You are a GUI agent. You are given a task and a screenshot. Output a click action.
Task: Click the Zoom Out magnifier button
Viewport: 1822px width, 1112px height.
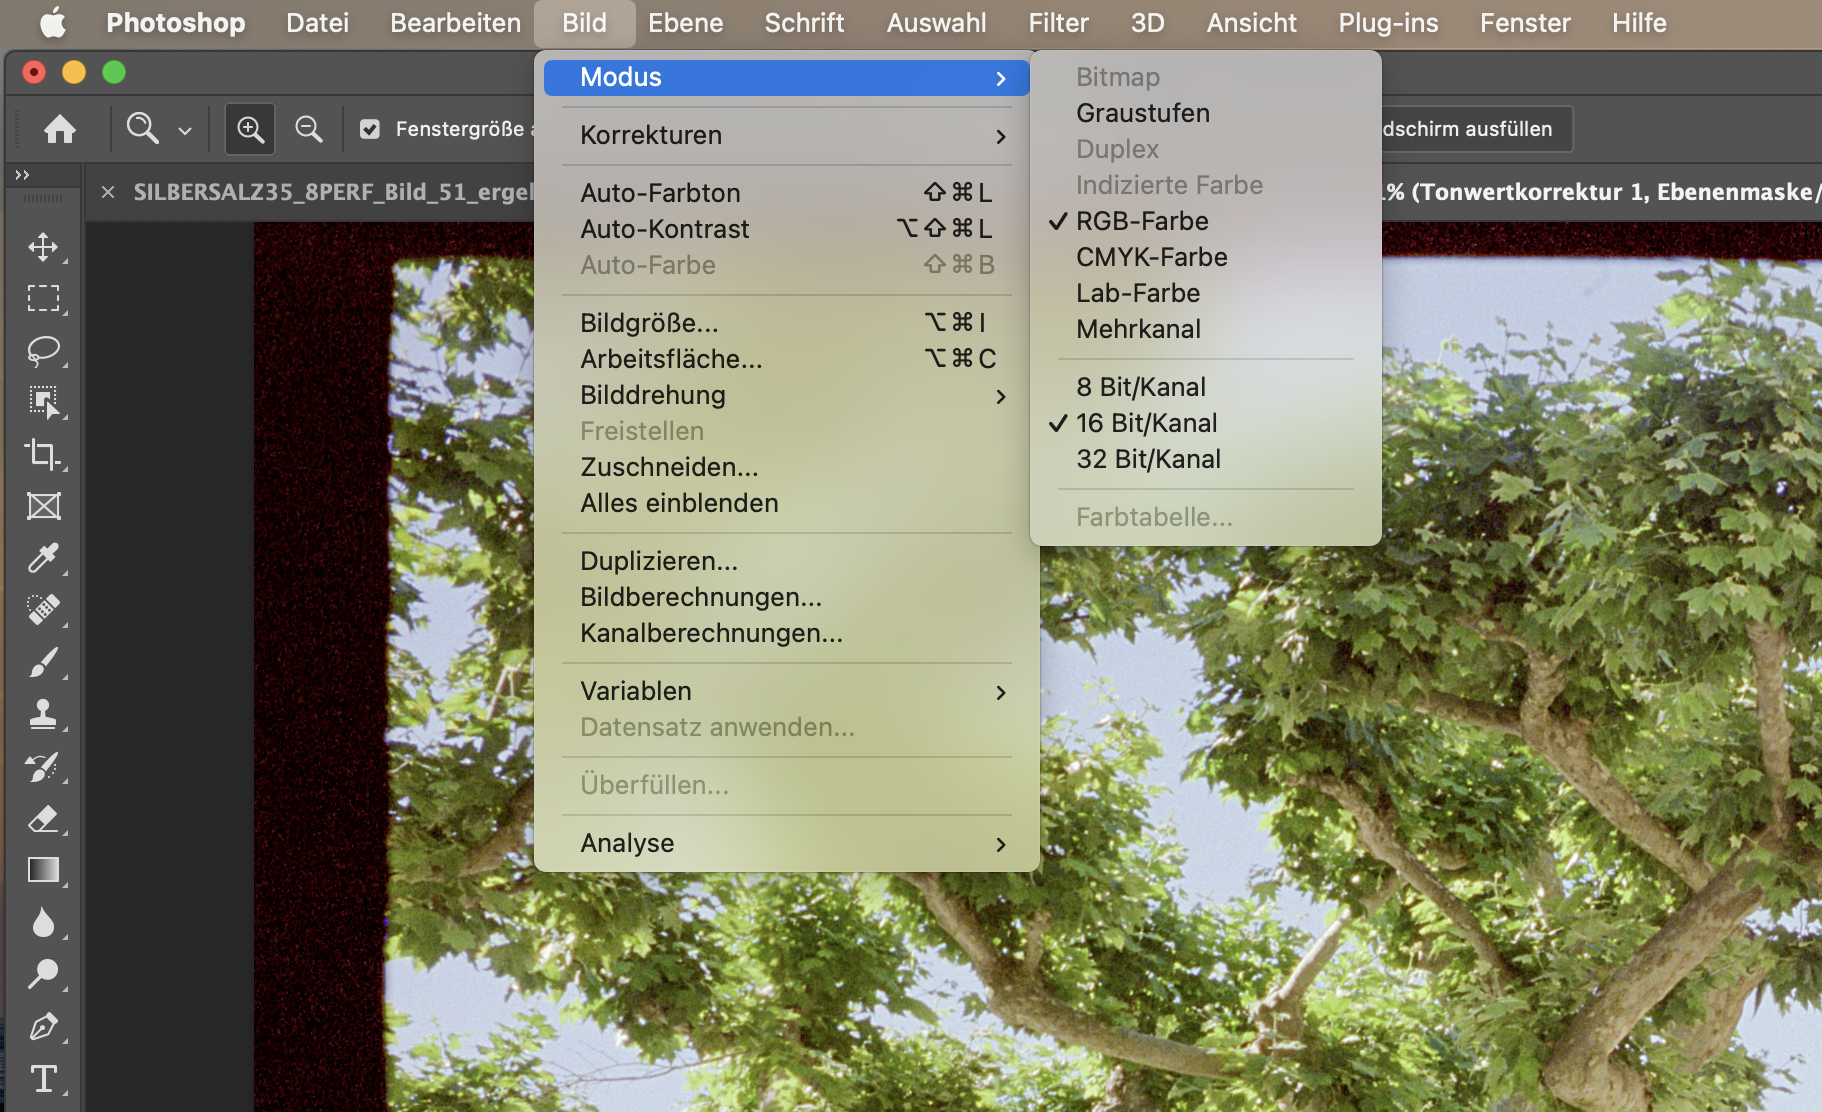click(309, 129)
